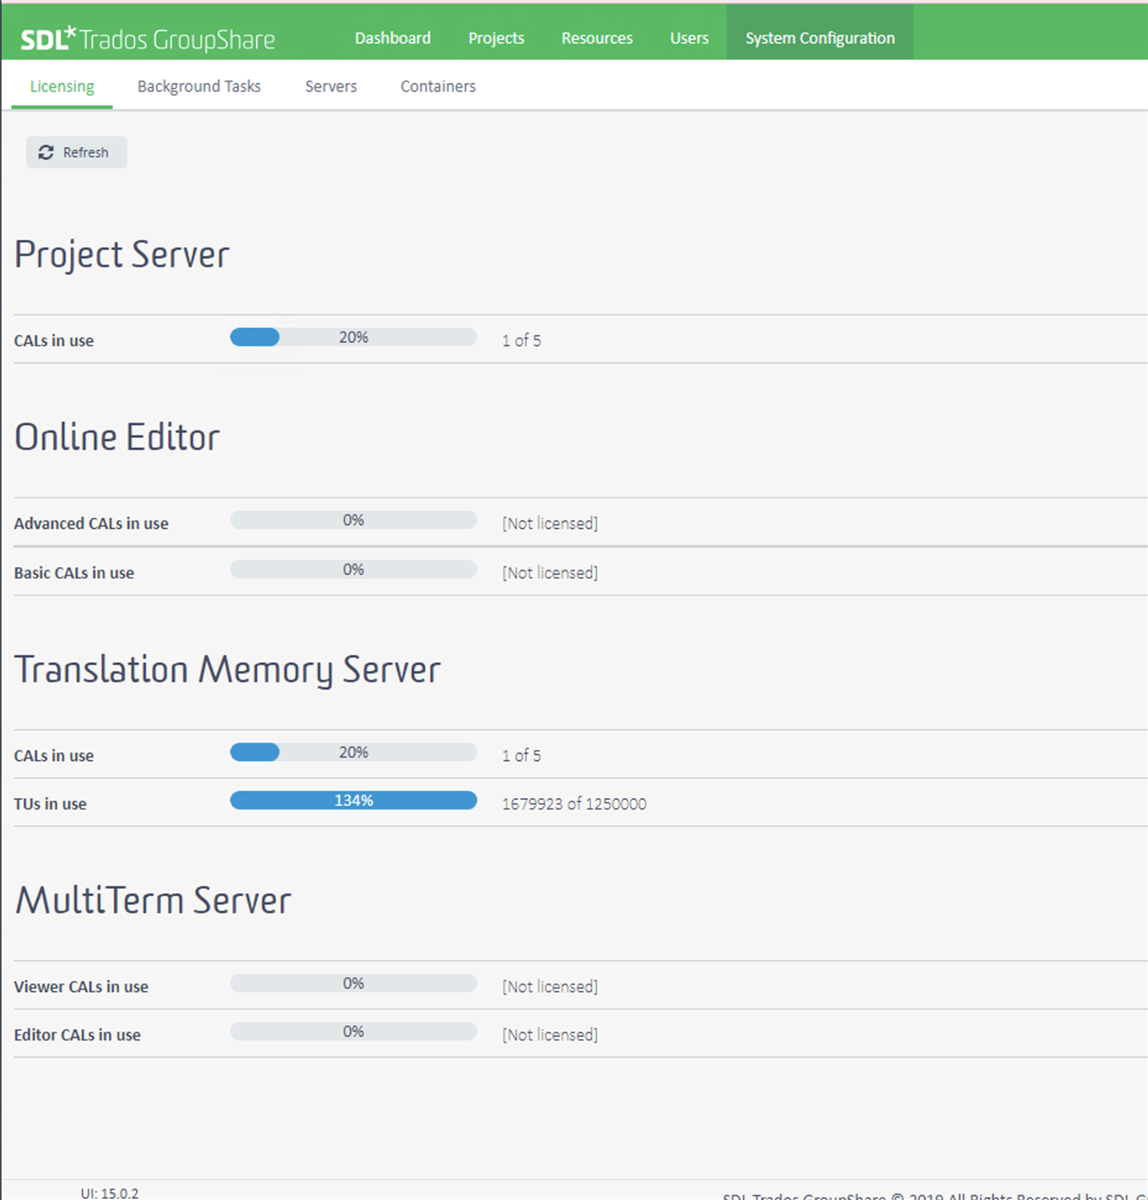Click the Refresh button
This screenshot has height=1200, width=1148.
76,152
